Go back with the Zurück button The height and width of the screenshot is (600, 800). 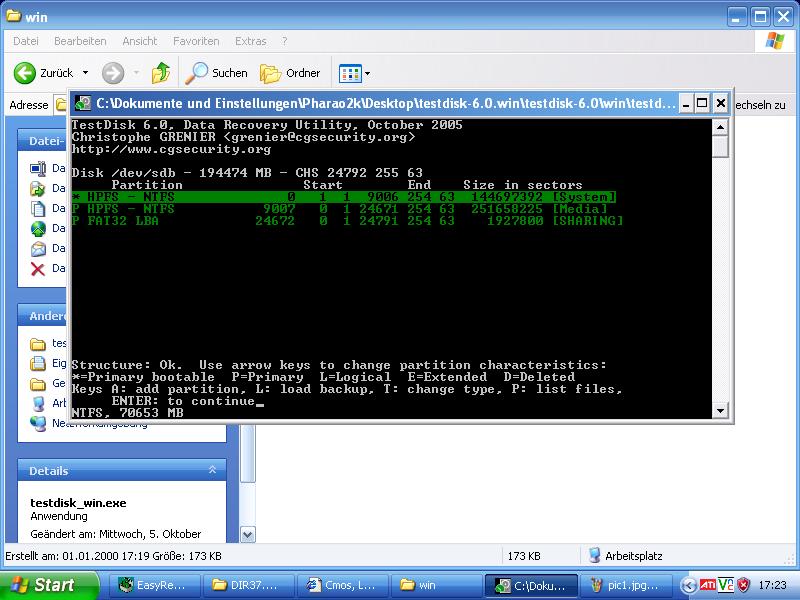tap(43, 73)
